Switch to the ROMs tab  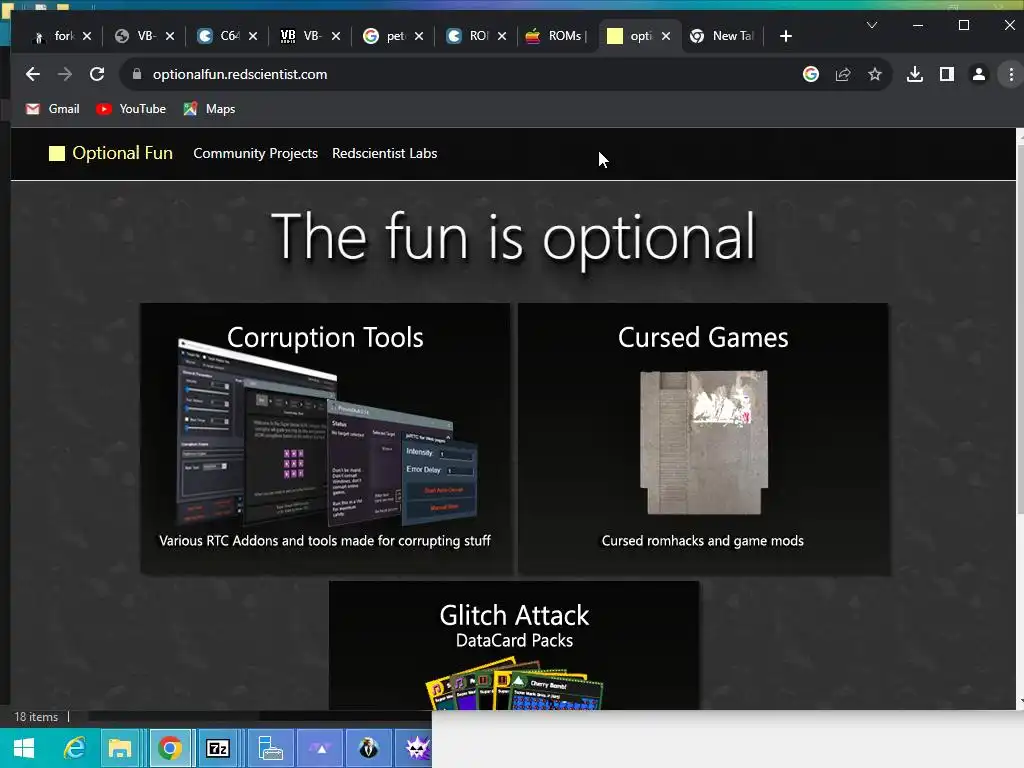(556, 36)
